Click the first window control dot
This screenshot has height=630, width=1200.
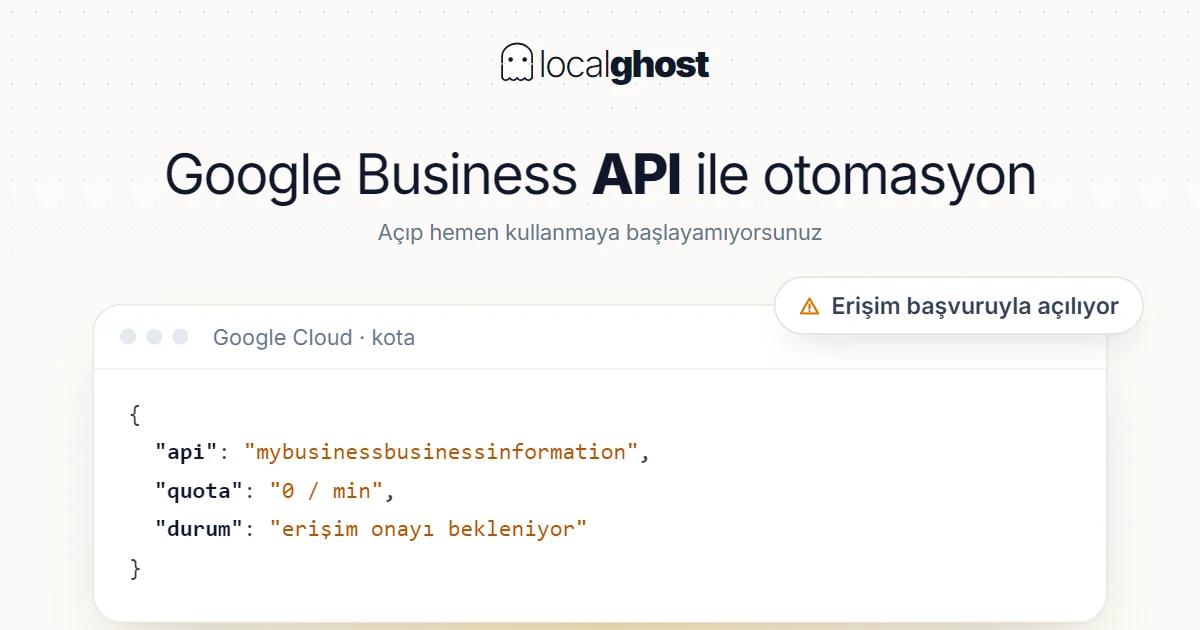(x=128, y=337)
